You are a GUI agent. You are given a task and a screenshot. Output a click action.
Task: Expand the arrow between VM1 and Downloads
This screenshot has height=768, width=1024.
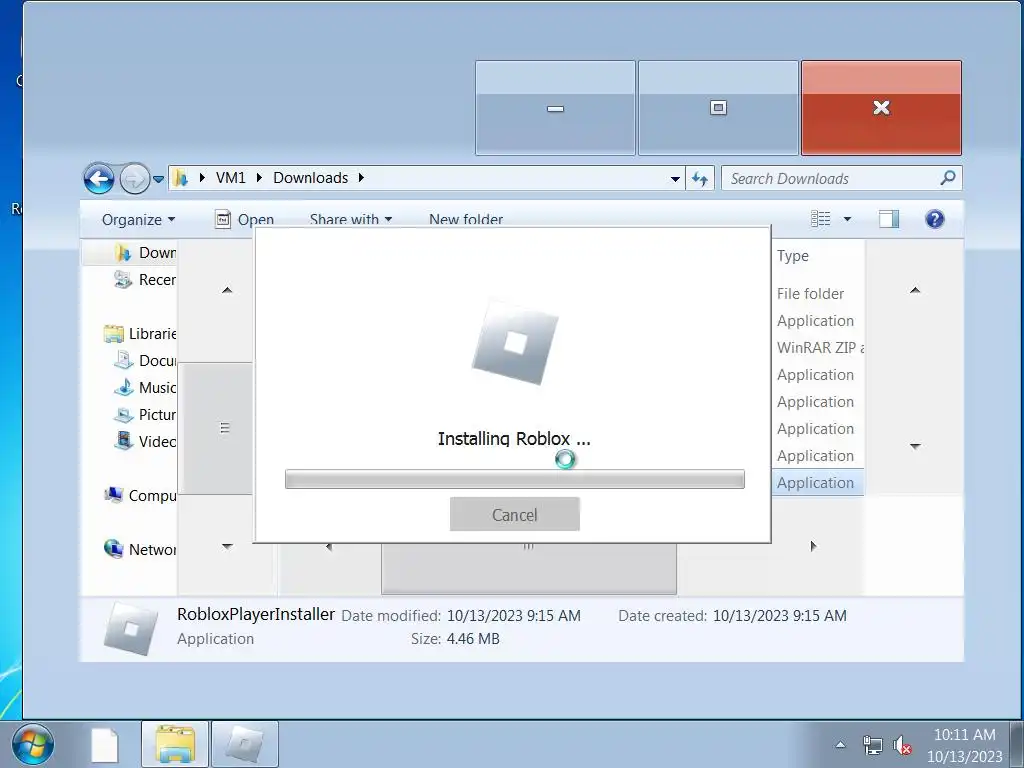(259, 178)
